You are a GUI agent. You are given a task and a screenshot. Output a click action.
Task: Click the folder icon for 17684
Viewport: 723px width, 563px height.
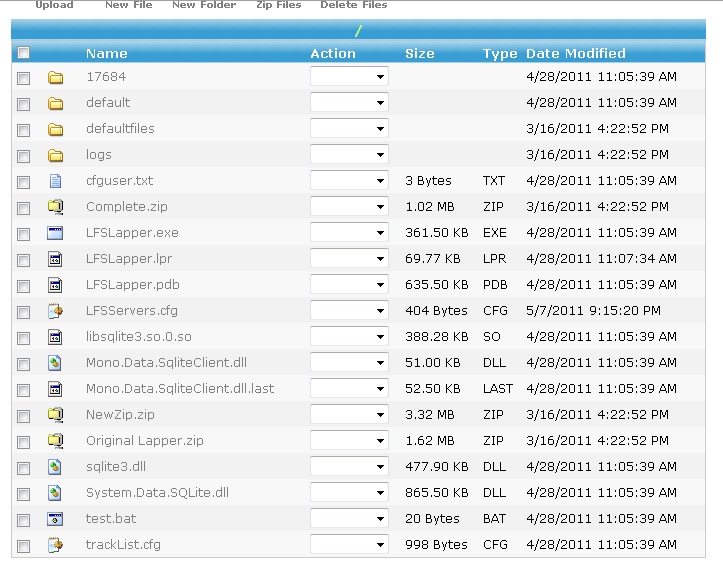click(x=55, y=77)
